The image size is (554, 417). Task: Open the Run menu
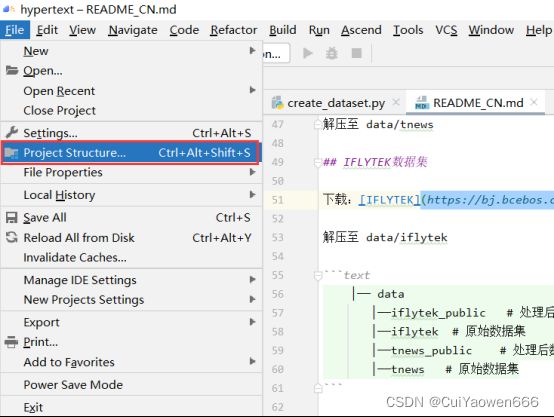[319, 30]
